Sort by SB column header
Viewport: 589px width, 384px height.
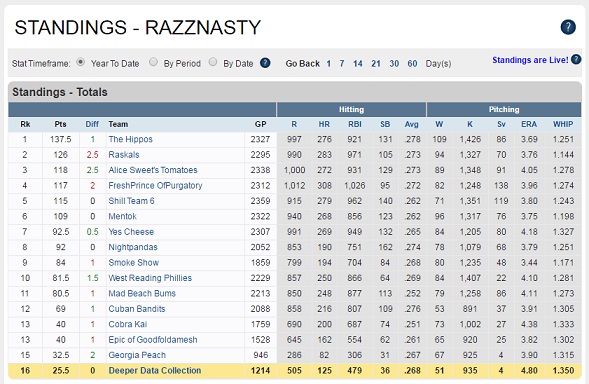click(x=385, y=124)
